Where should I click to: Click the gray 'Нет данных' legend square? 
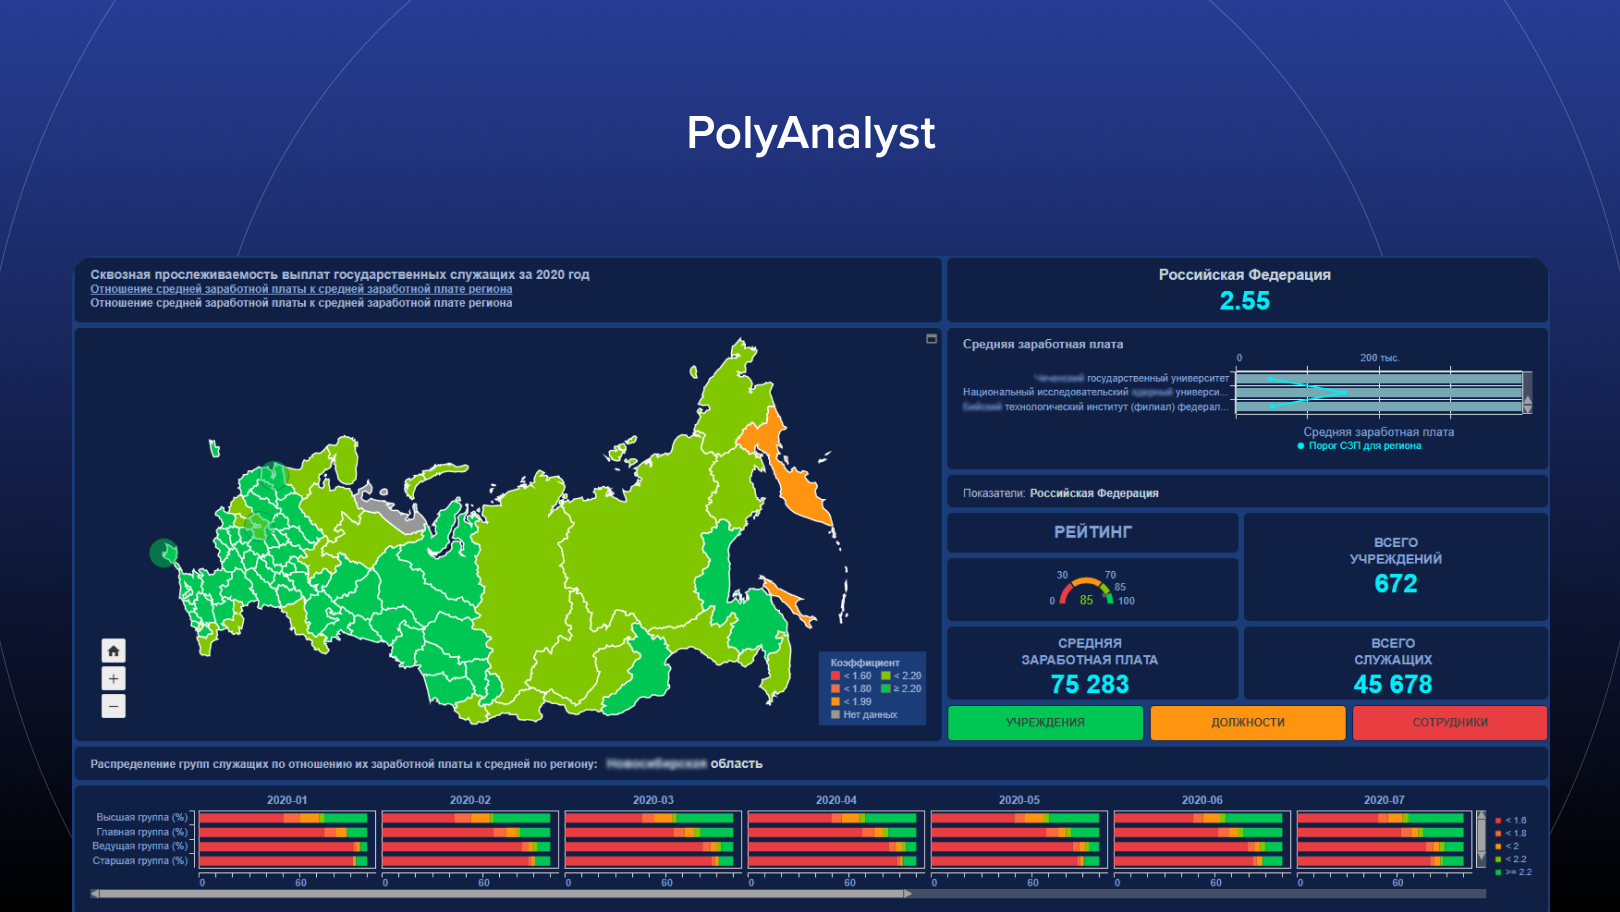[x=835, y=714]
